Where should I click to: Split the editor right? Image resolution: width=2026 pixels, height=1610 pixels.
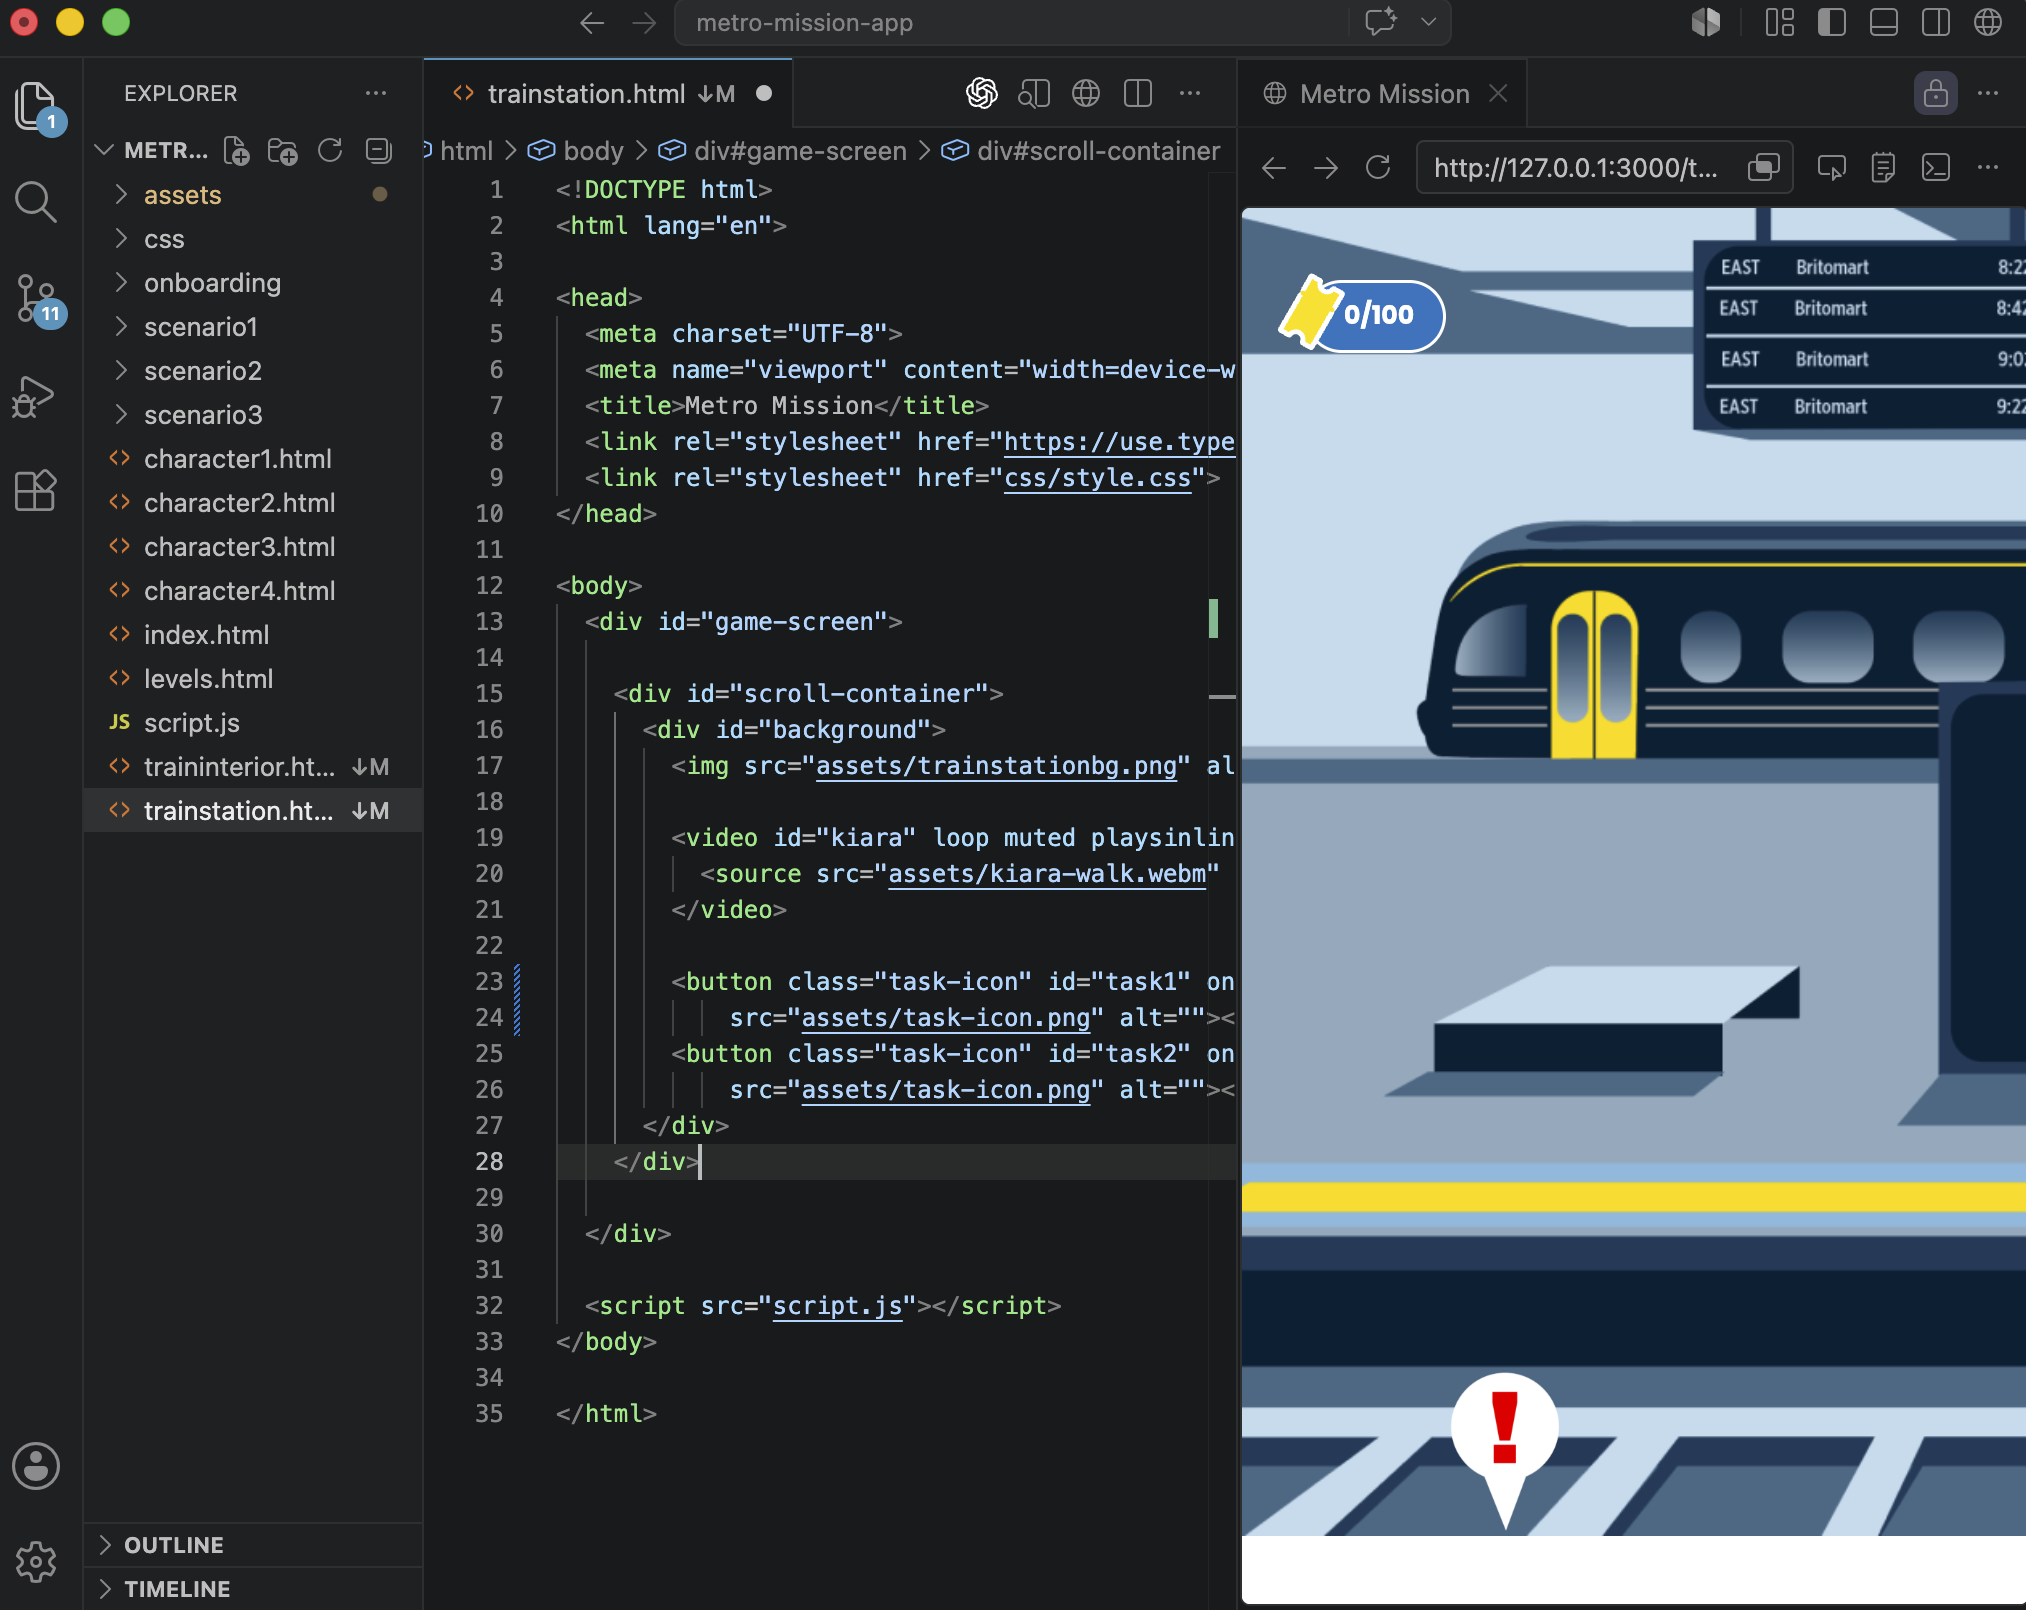tap(1138, 94)
